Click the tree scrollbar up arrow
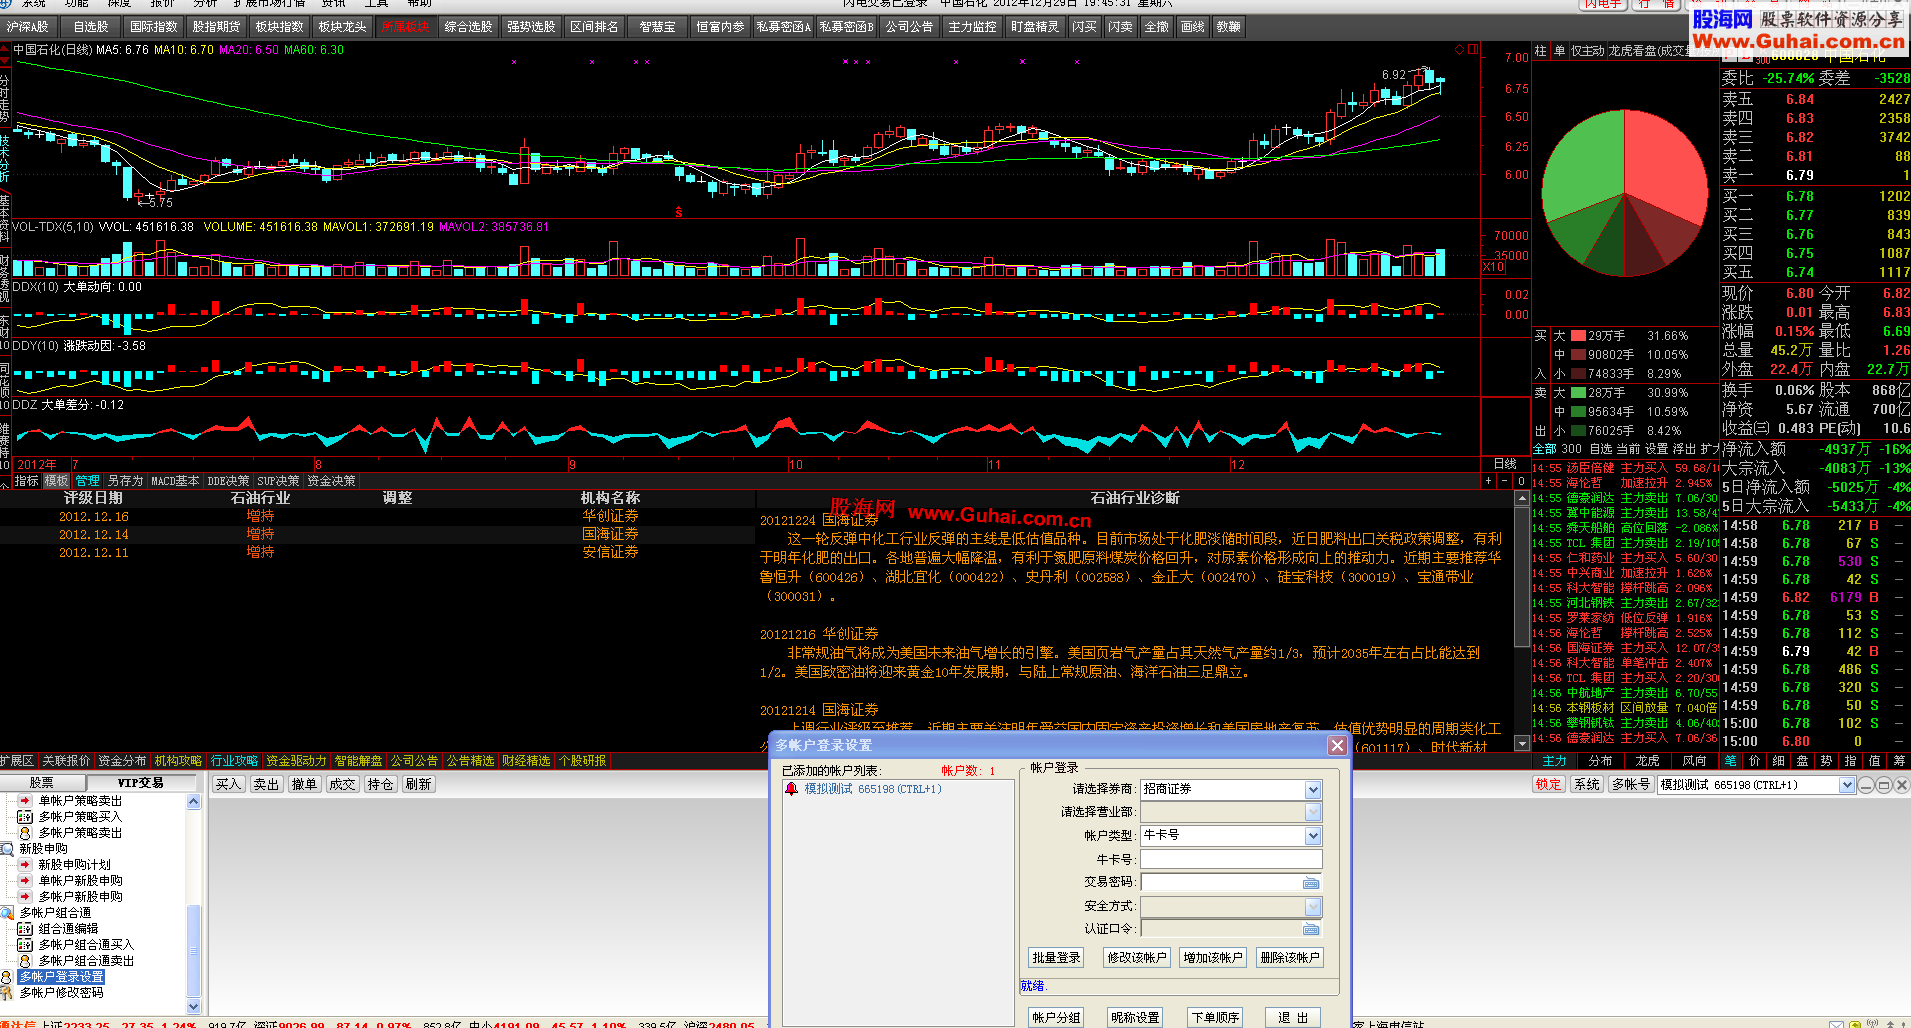 coord(194,802)
